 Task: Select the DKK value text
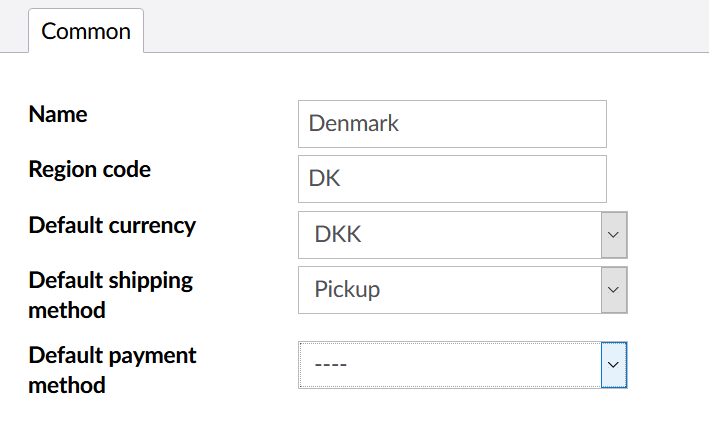(x=338, y=234)
